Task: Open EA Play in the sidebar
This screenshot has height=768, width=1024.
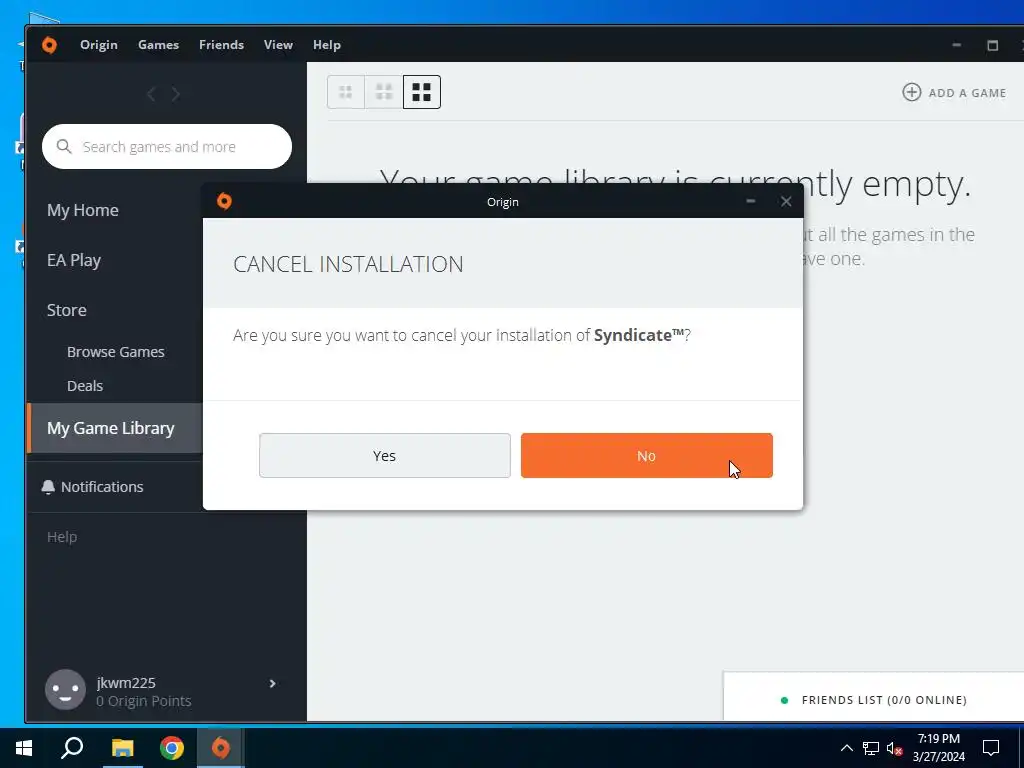Action: pyautogui.click(x=74, y=260)
